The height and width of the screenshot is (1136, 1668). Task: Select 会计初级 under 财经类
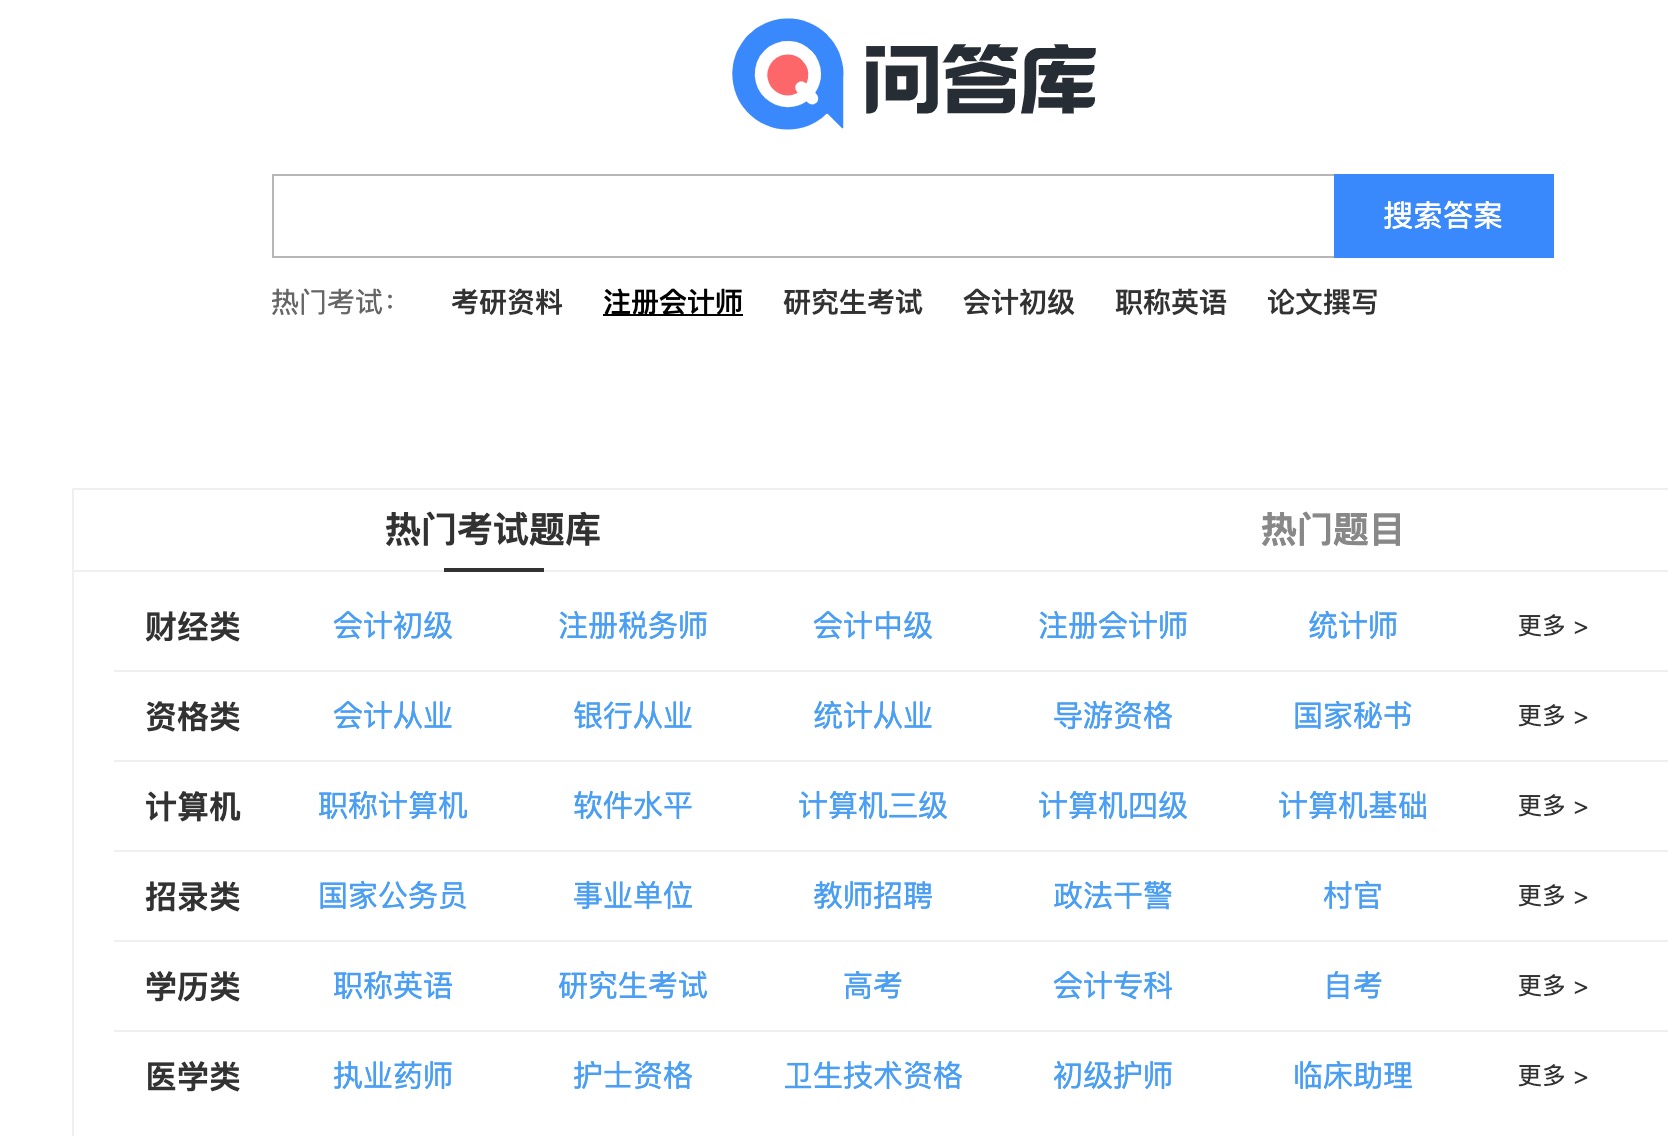click(392, 626)
